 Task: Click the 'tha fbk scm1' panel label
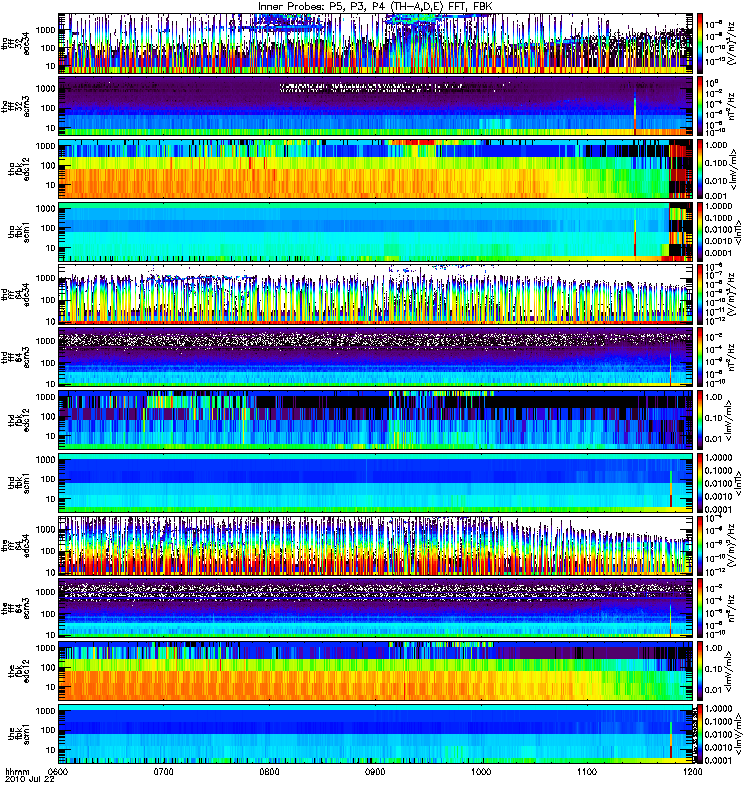[19, 232]
